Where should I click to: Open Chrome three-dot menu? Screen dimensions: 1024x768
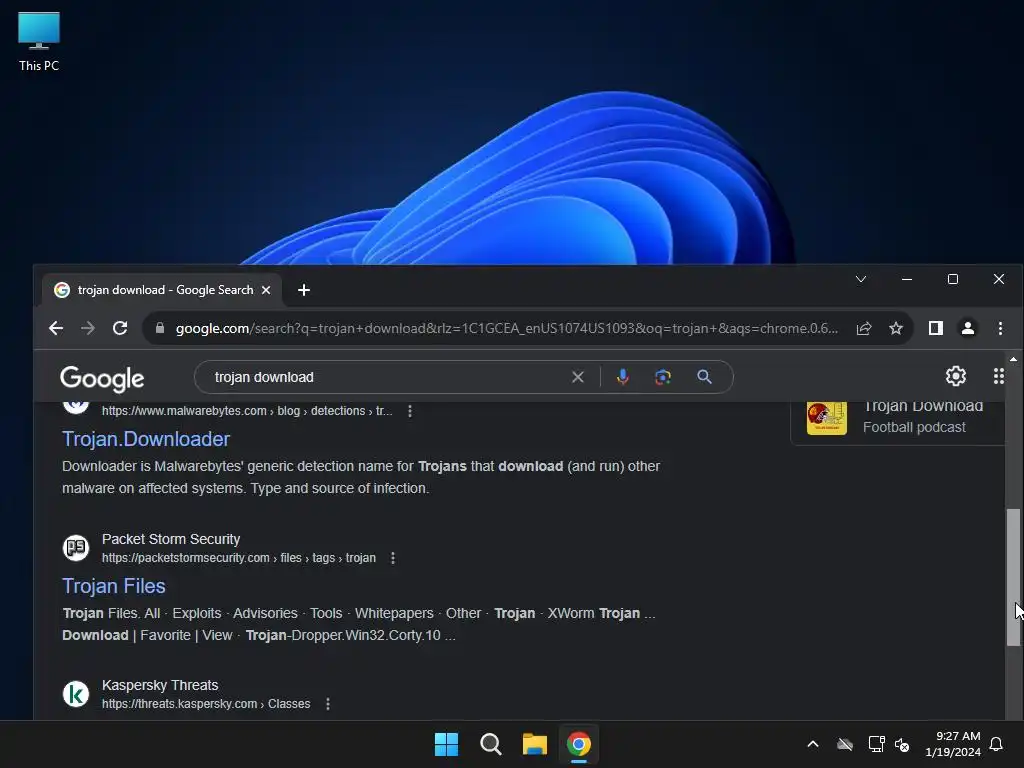1000,328
